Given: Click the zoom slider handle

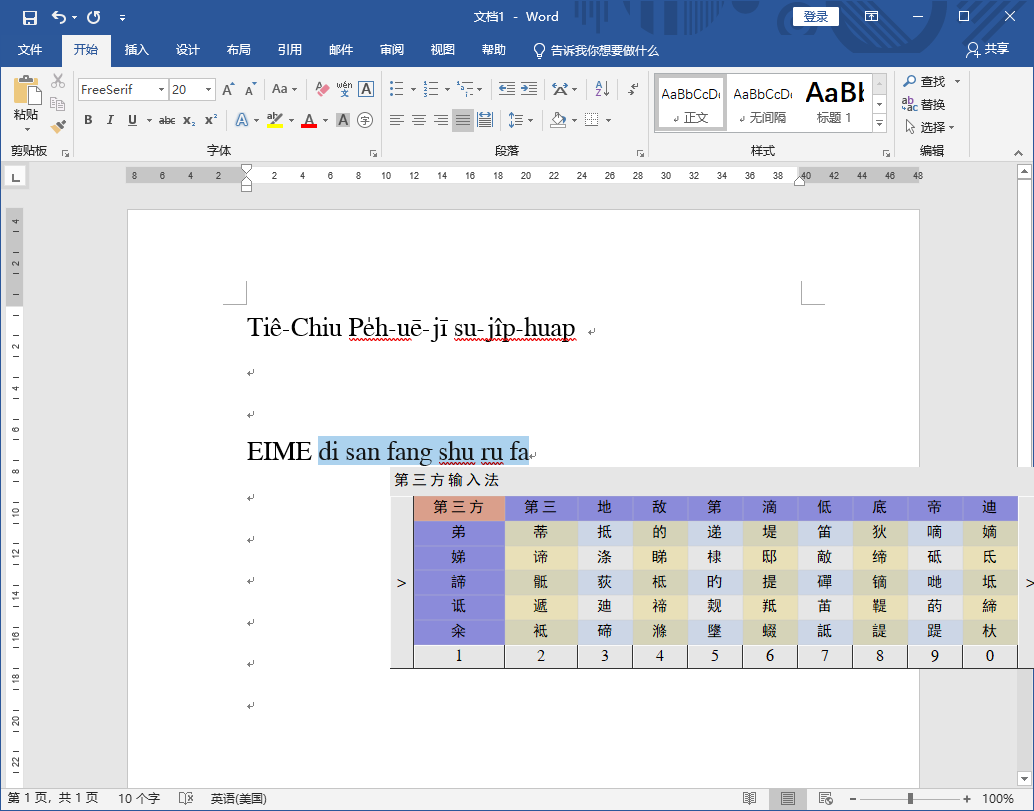Looking at the screenshot, I should click(x=910, y=798).
